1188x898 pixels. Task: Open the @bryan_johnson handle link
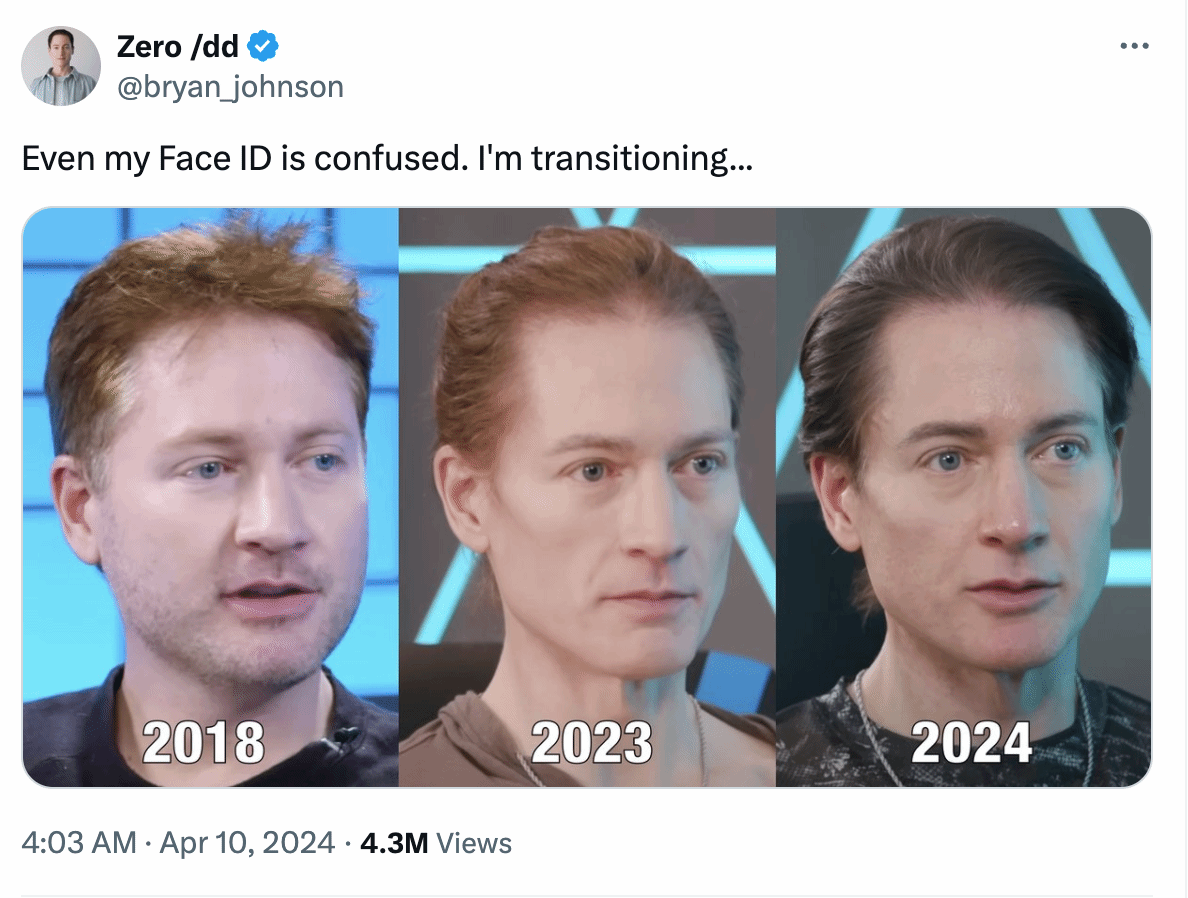pyautogui.click(x=230, y=86)
